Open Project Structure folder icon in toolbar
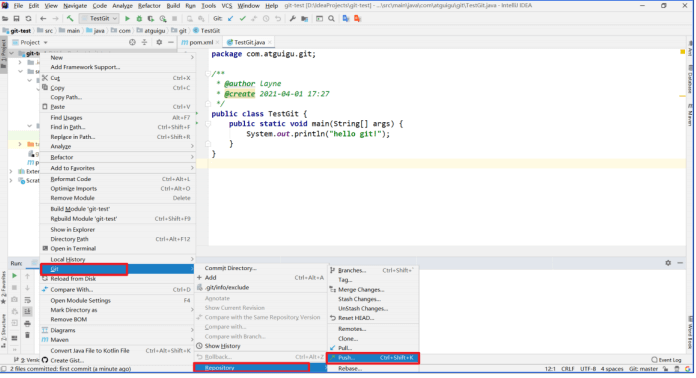 (304, 19)
